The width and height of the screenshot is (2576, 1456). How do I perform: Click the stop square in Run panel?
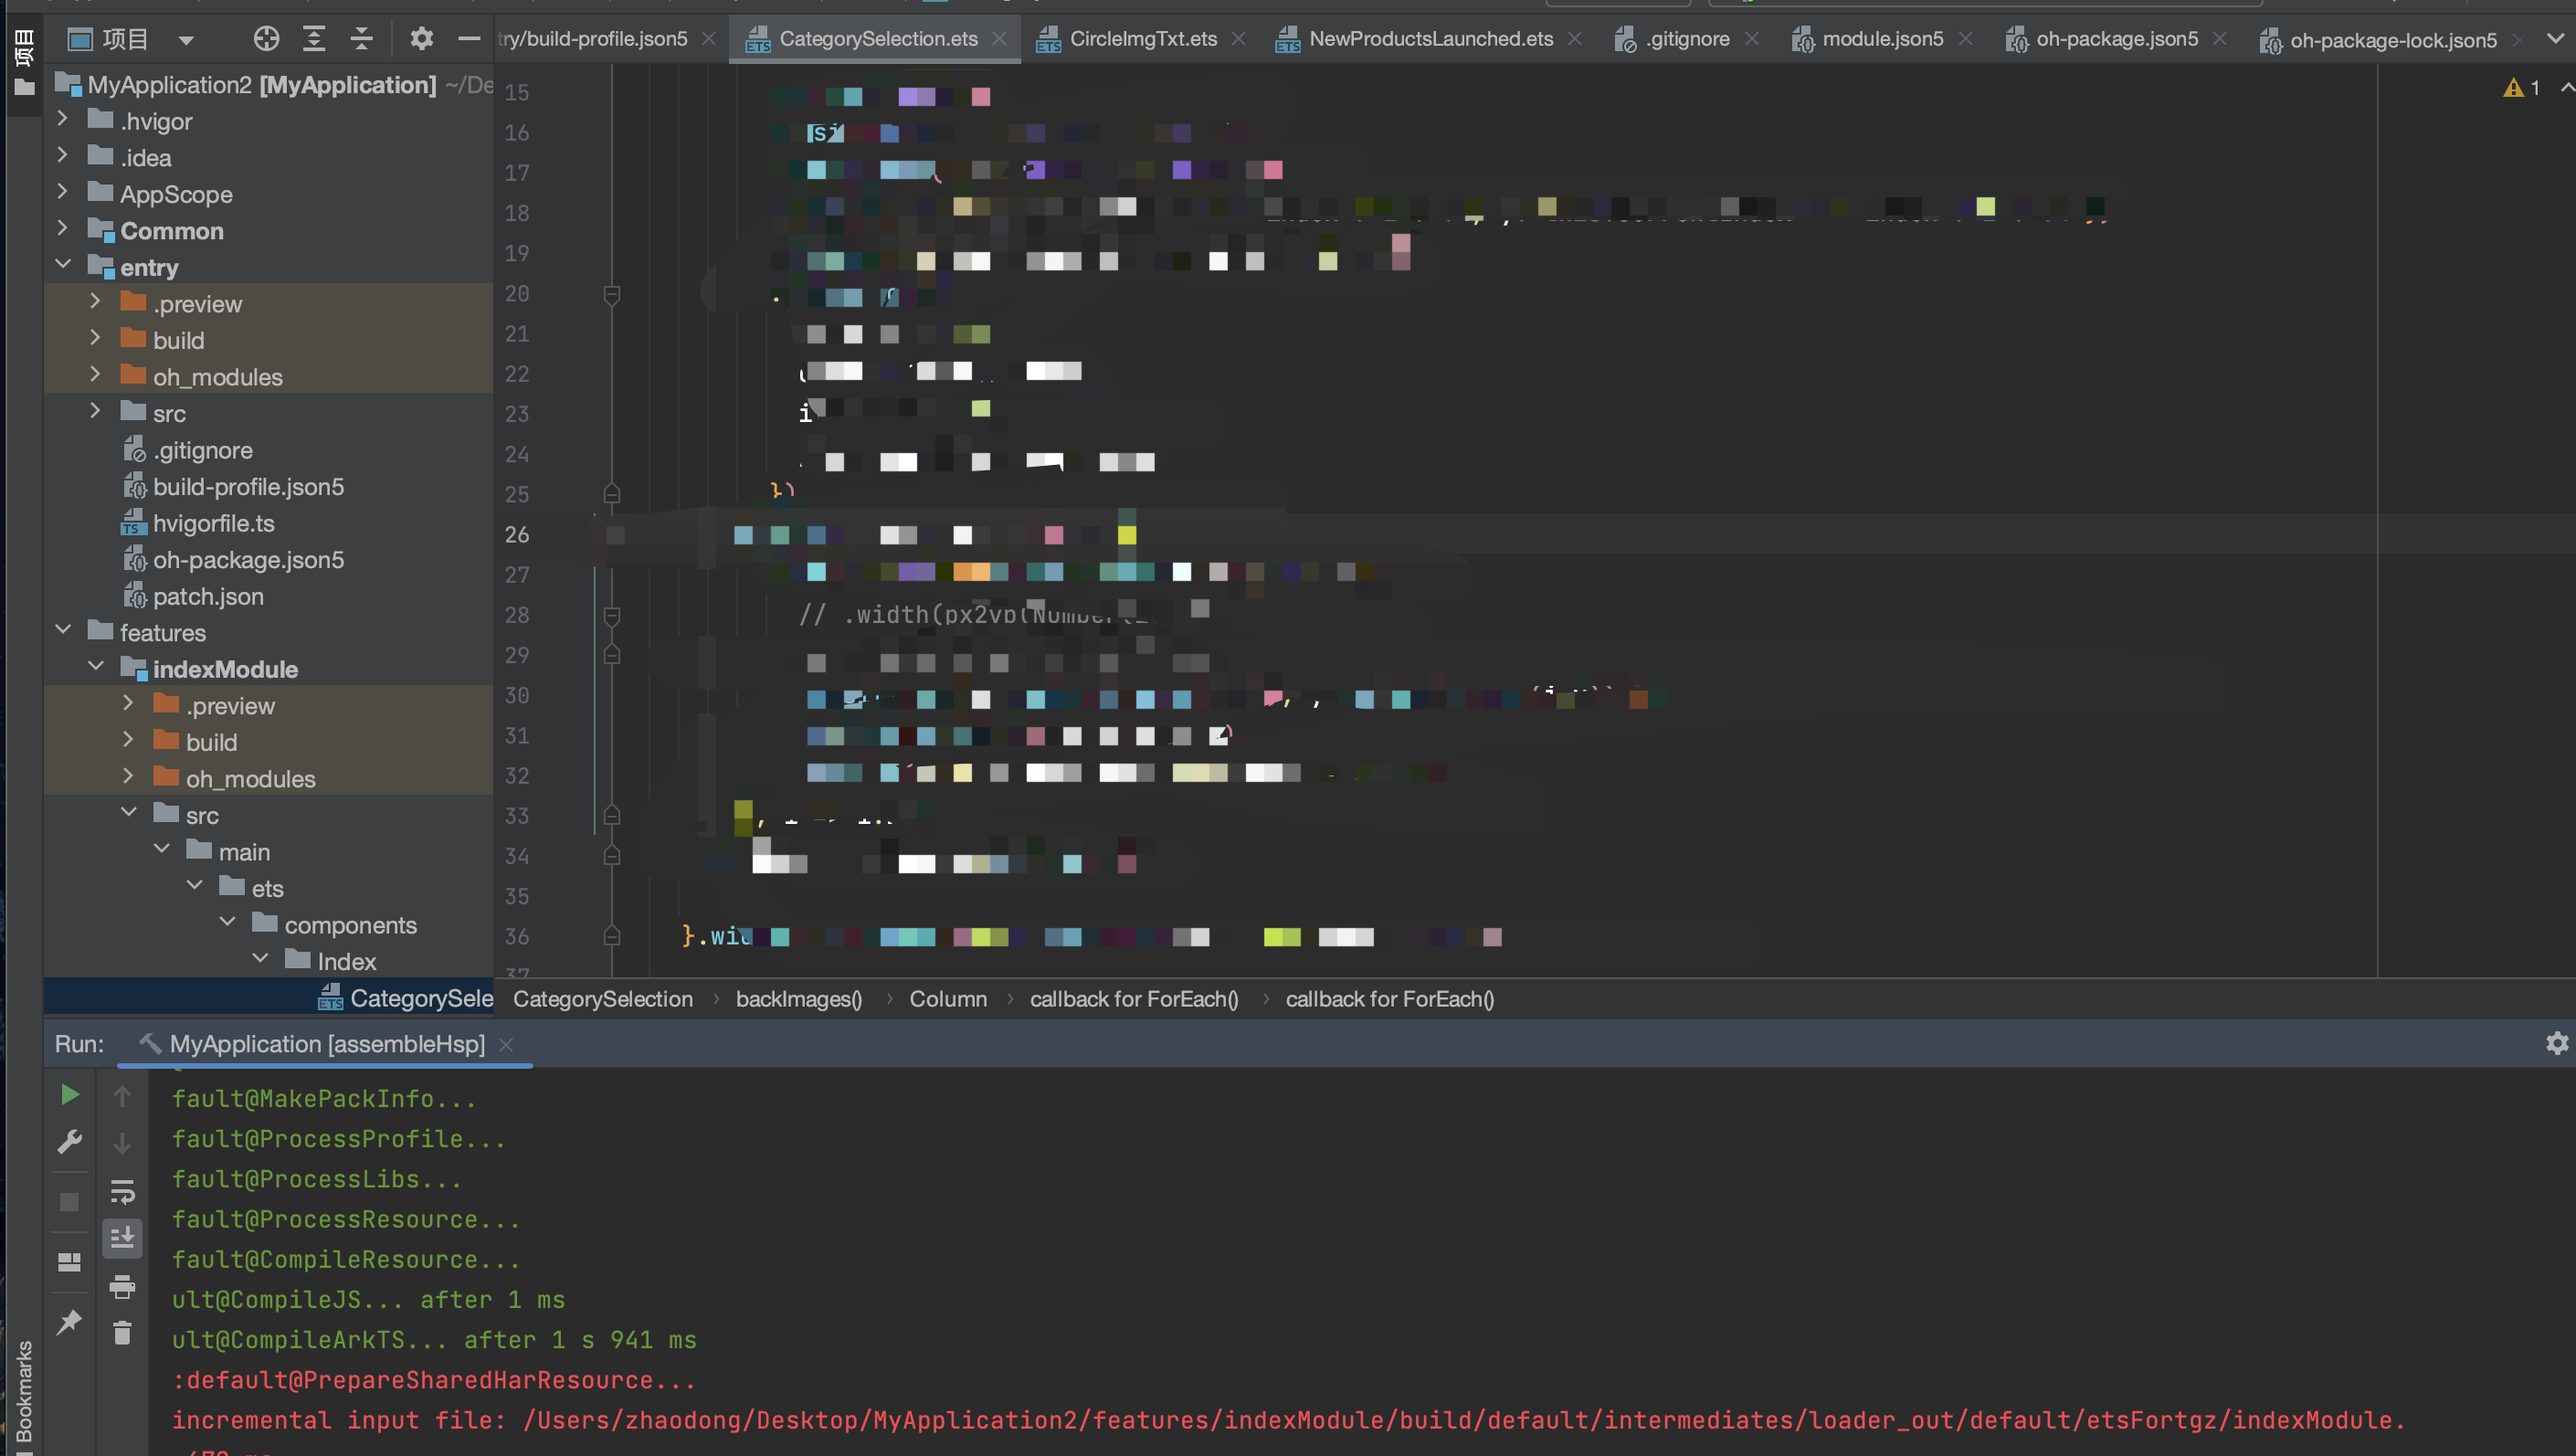70,1202
